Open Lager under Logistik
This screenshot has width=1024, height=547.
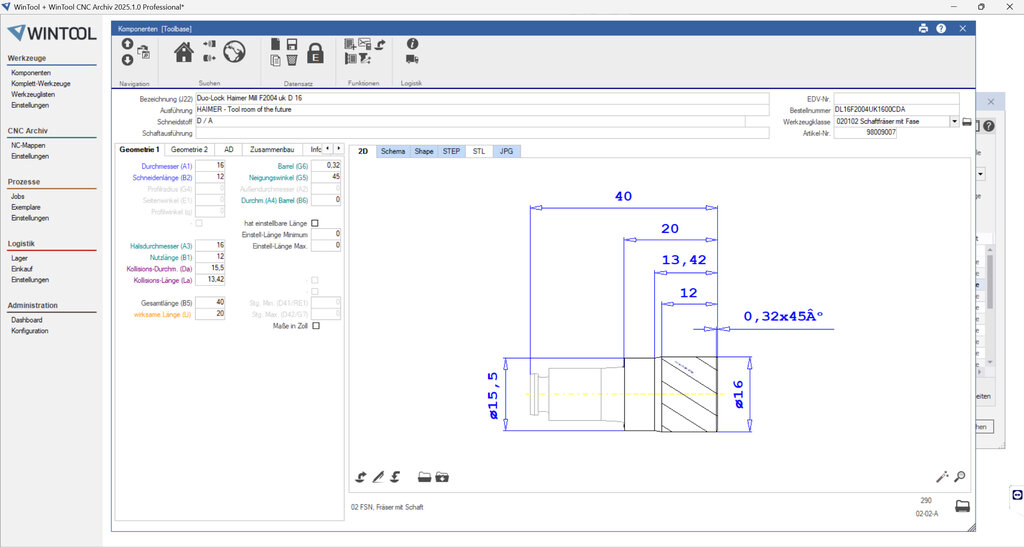[20, 258]
